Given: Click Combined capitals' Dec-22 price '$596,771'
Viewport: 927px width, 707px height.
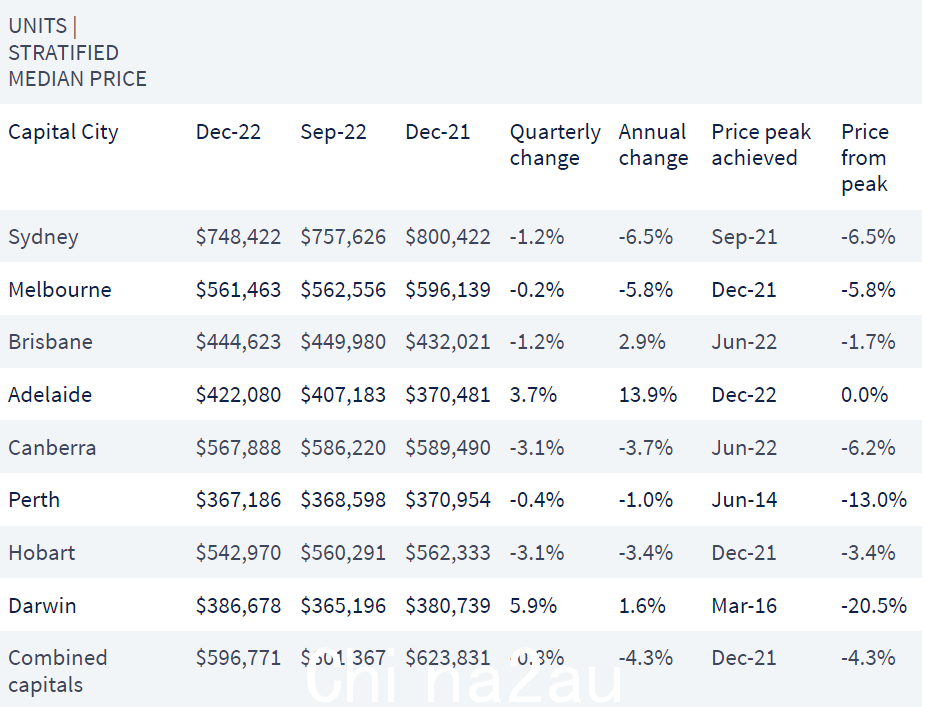Looking at the screenshot, I should [x=238, y=658].
